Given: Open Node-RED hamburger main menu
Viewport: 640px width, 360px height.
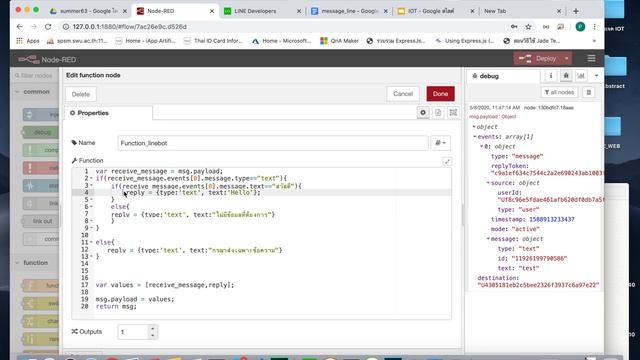Looking at the screenshot, I should (591, 59).
